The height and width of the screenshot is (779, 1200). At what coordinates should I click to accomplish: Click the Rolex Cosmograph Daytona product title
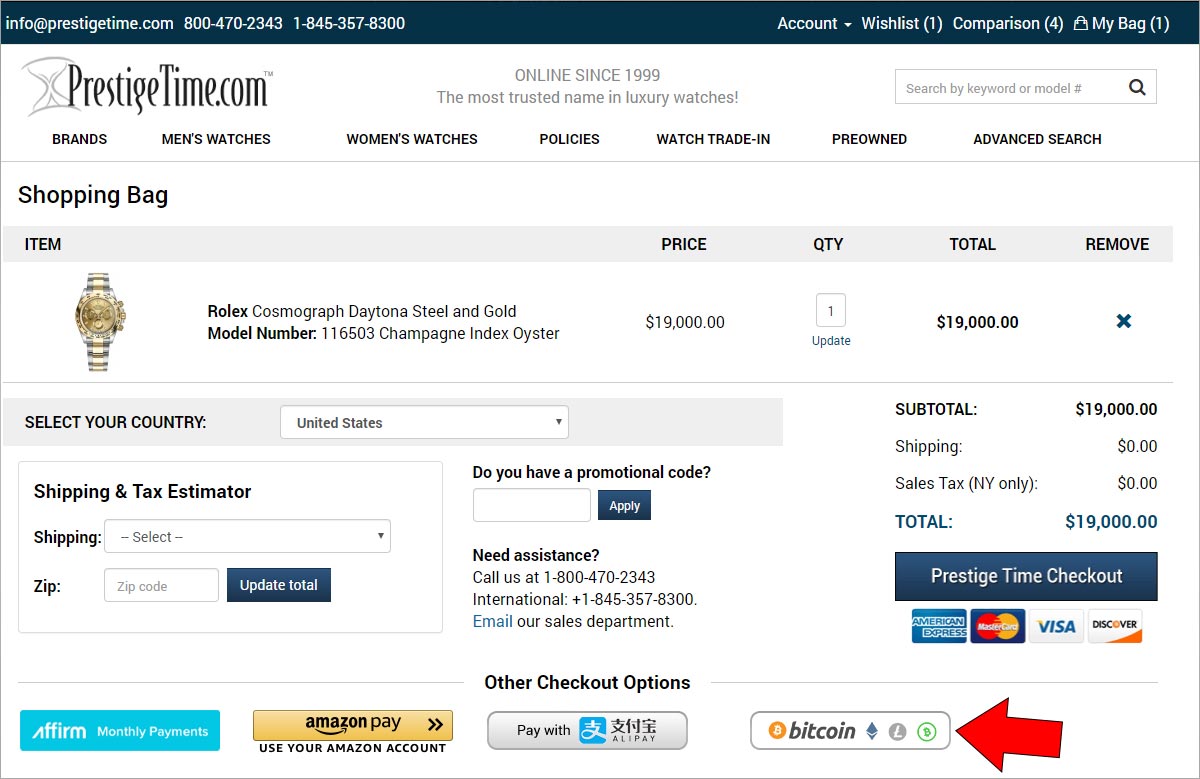tap(362, 311)
